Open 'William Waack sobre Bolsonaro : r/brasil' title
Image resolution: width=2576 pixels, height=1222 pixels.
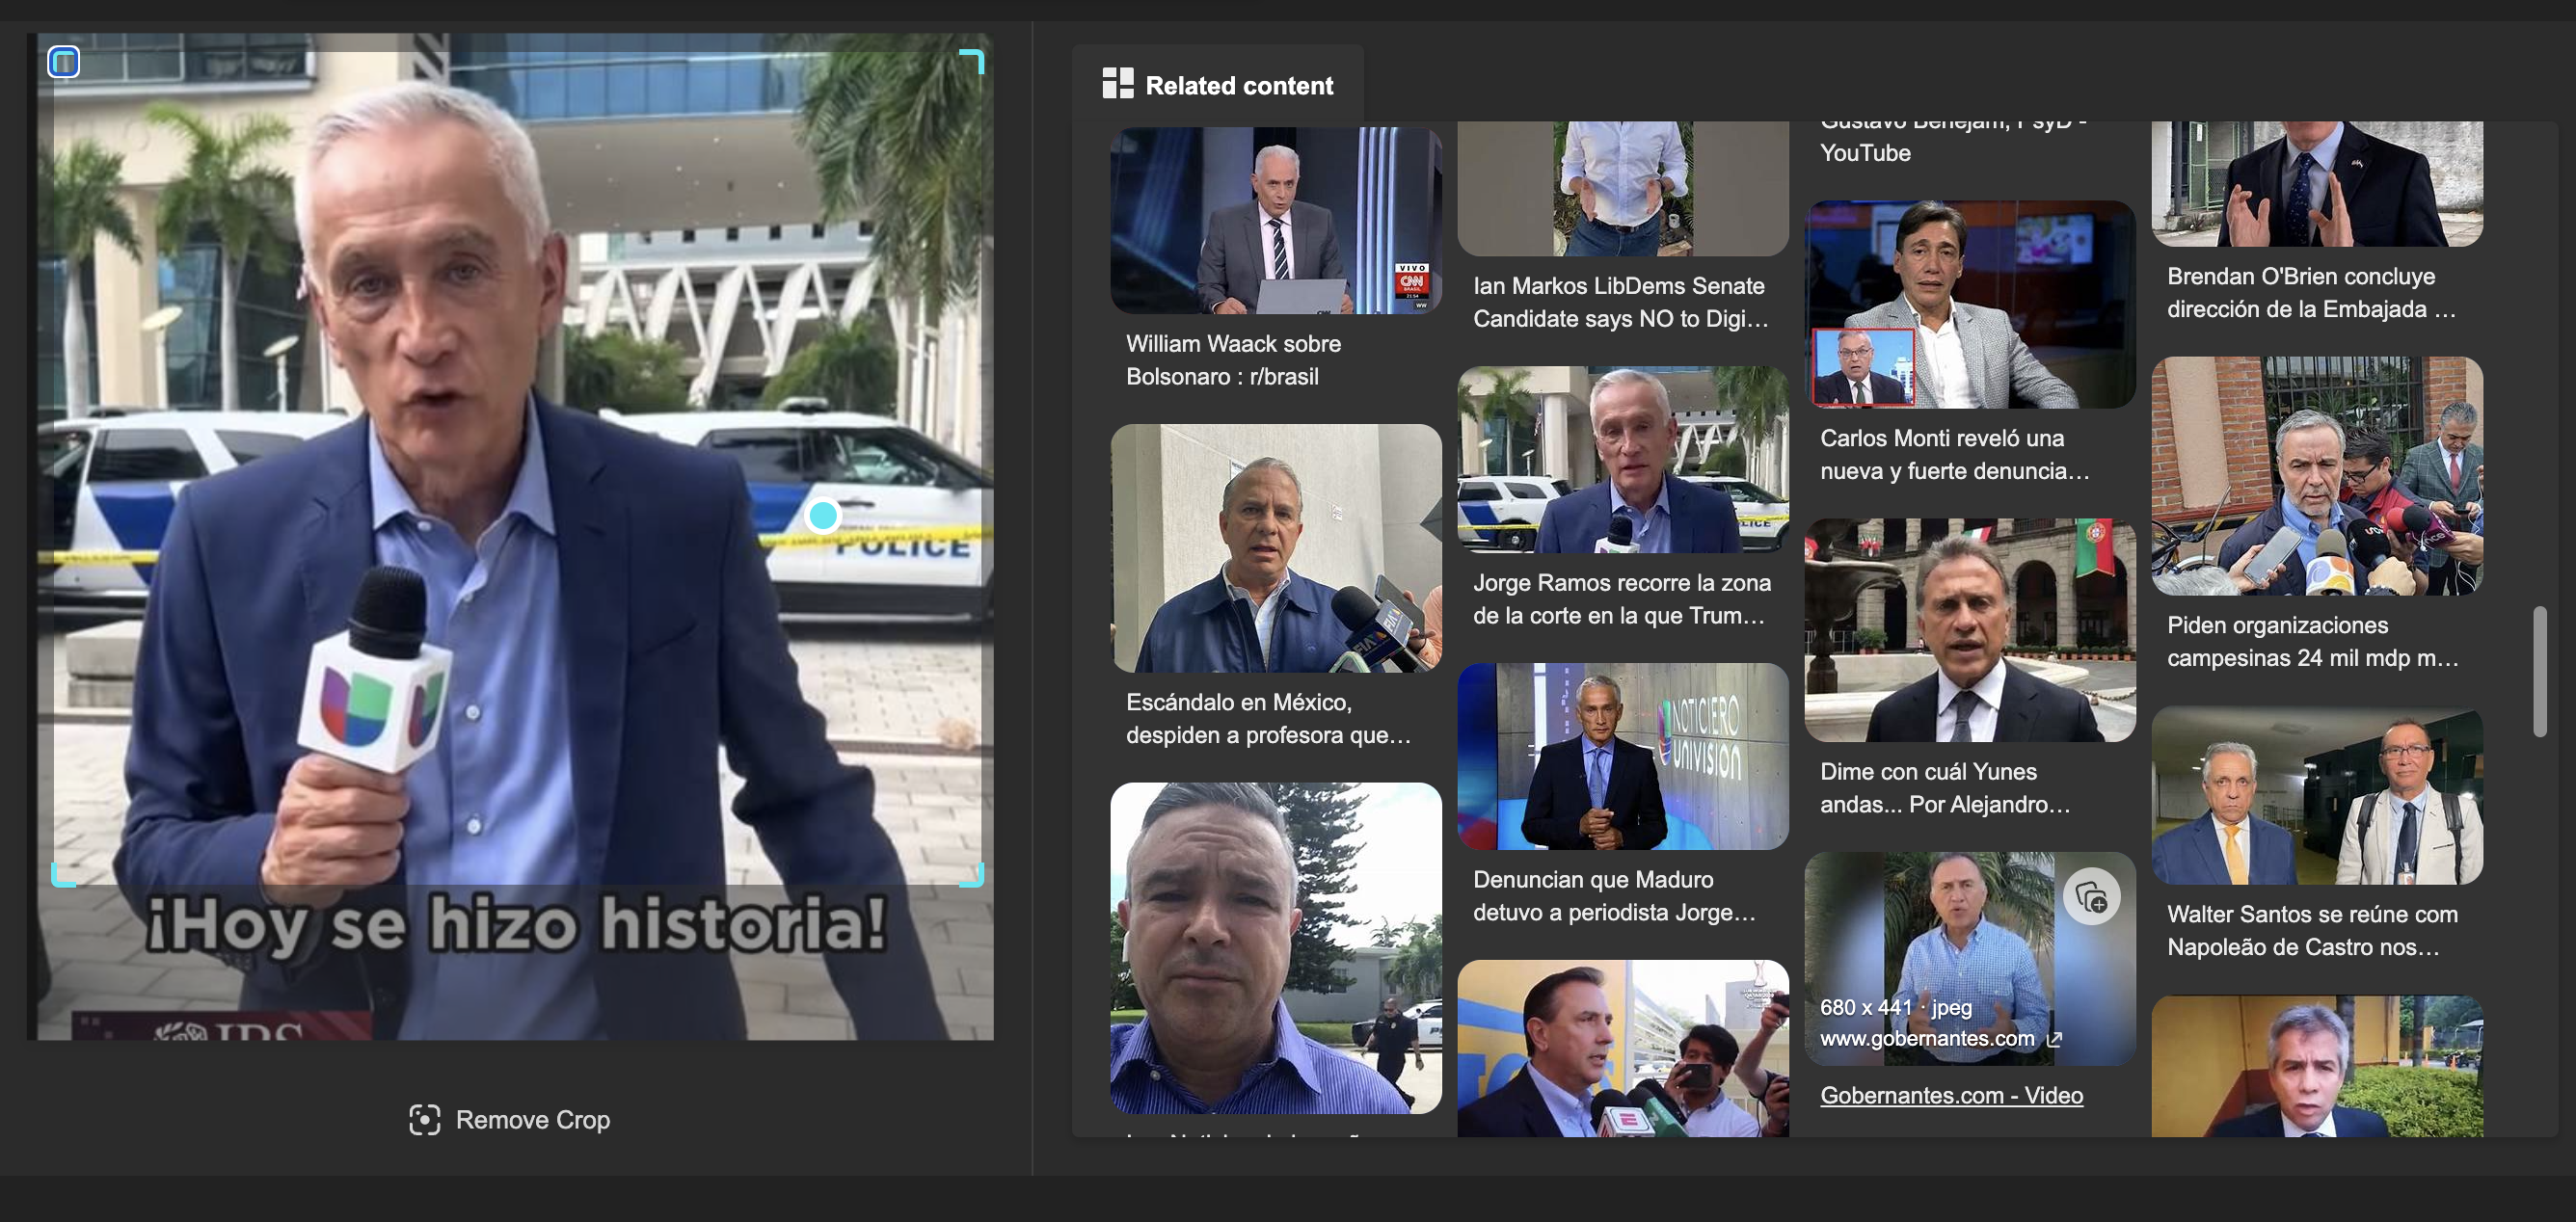1233,360
